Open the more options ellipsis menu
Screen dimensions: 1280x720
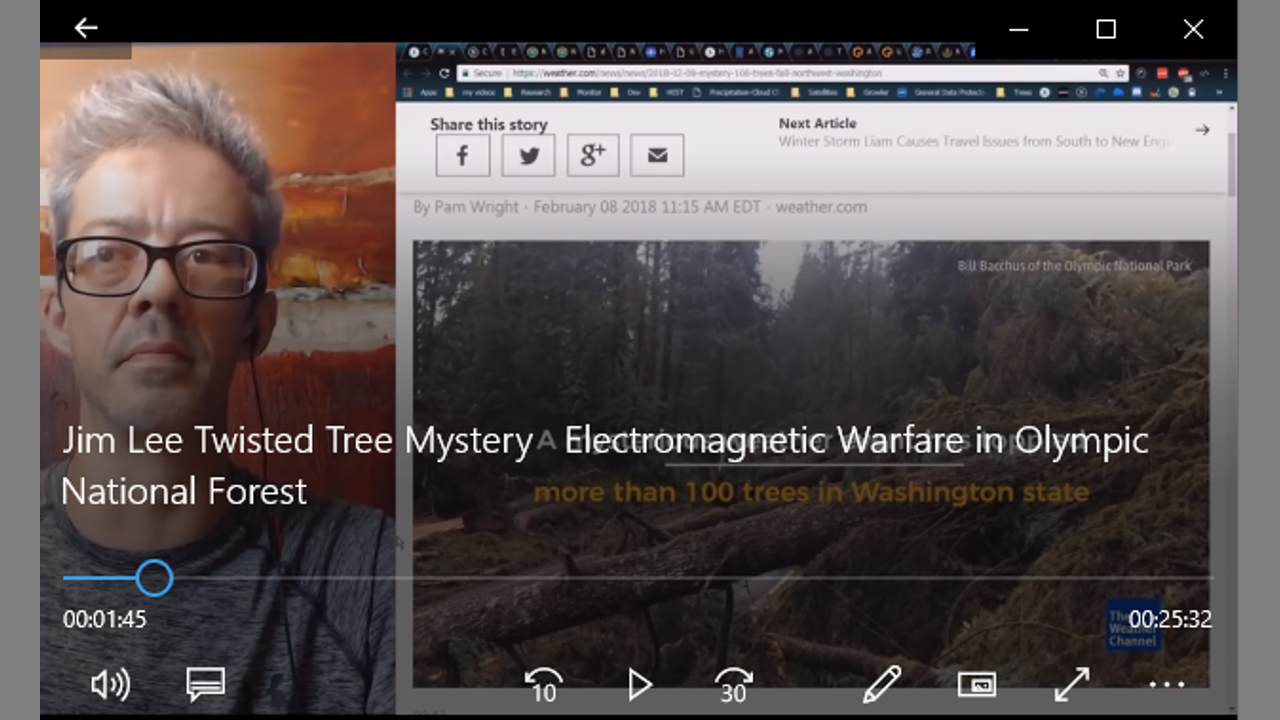pyautogui.click(x=1166, y=685)
